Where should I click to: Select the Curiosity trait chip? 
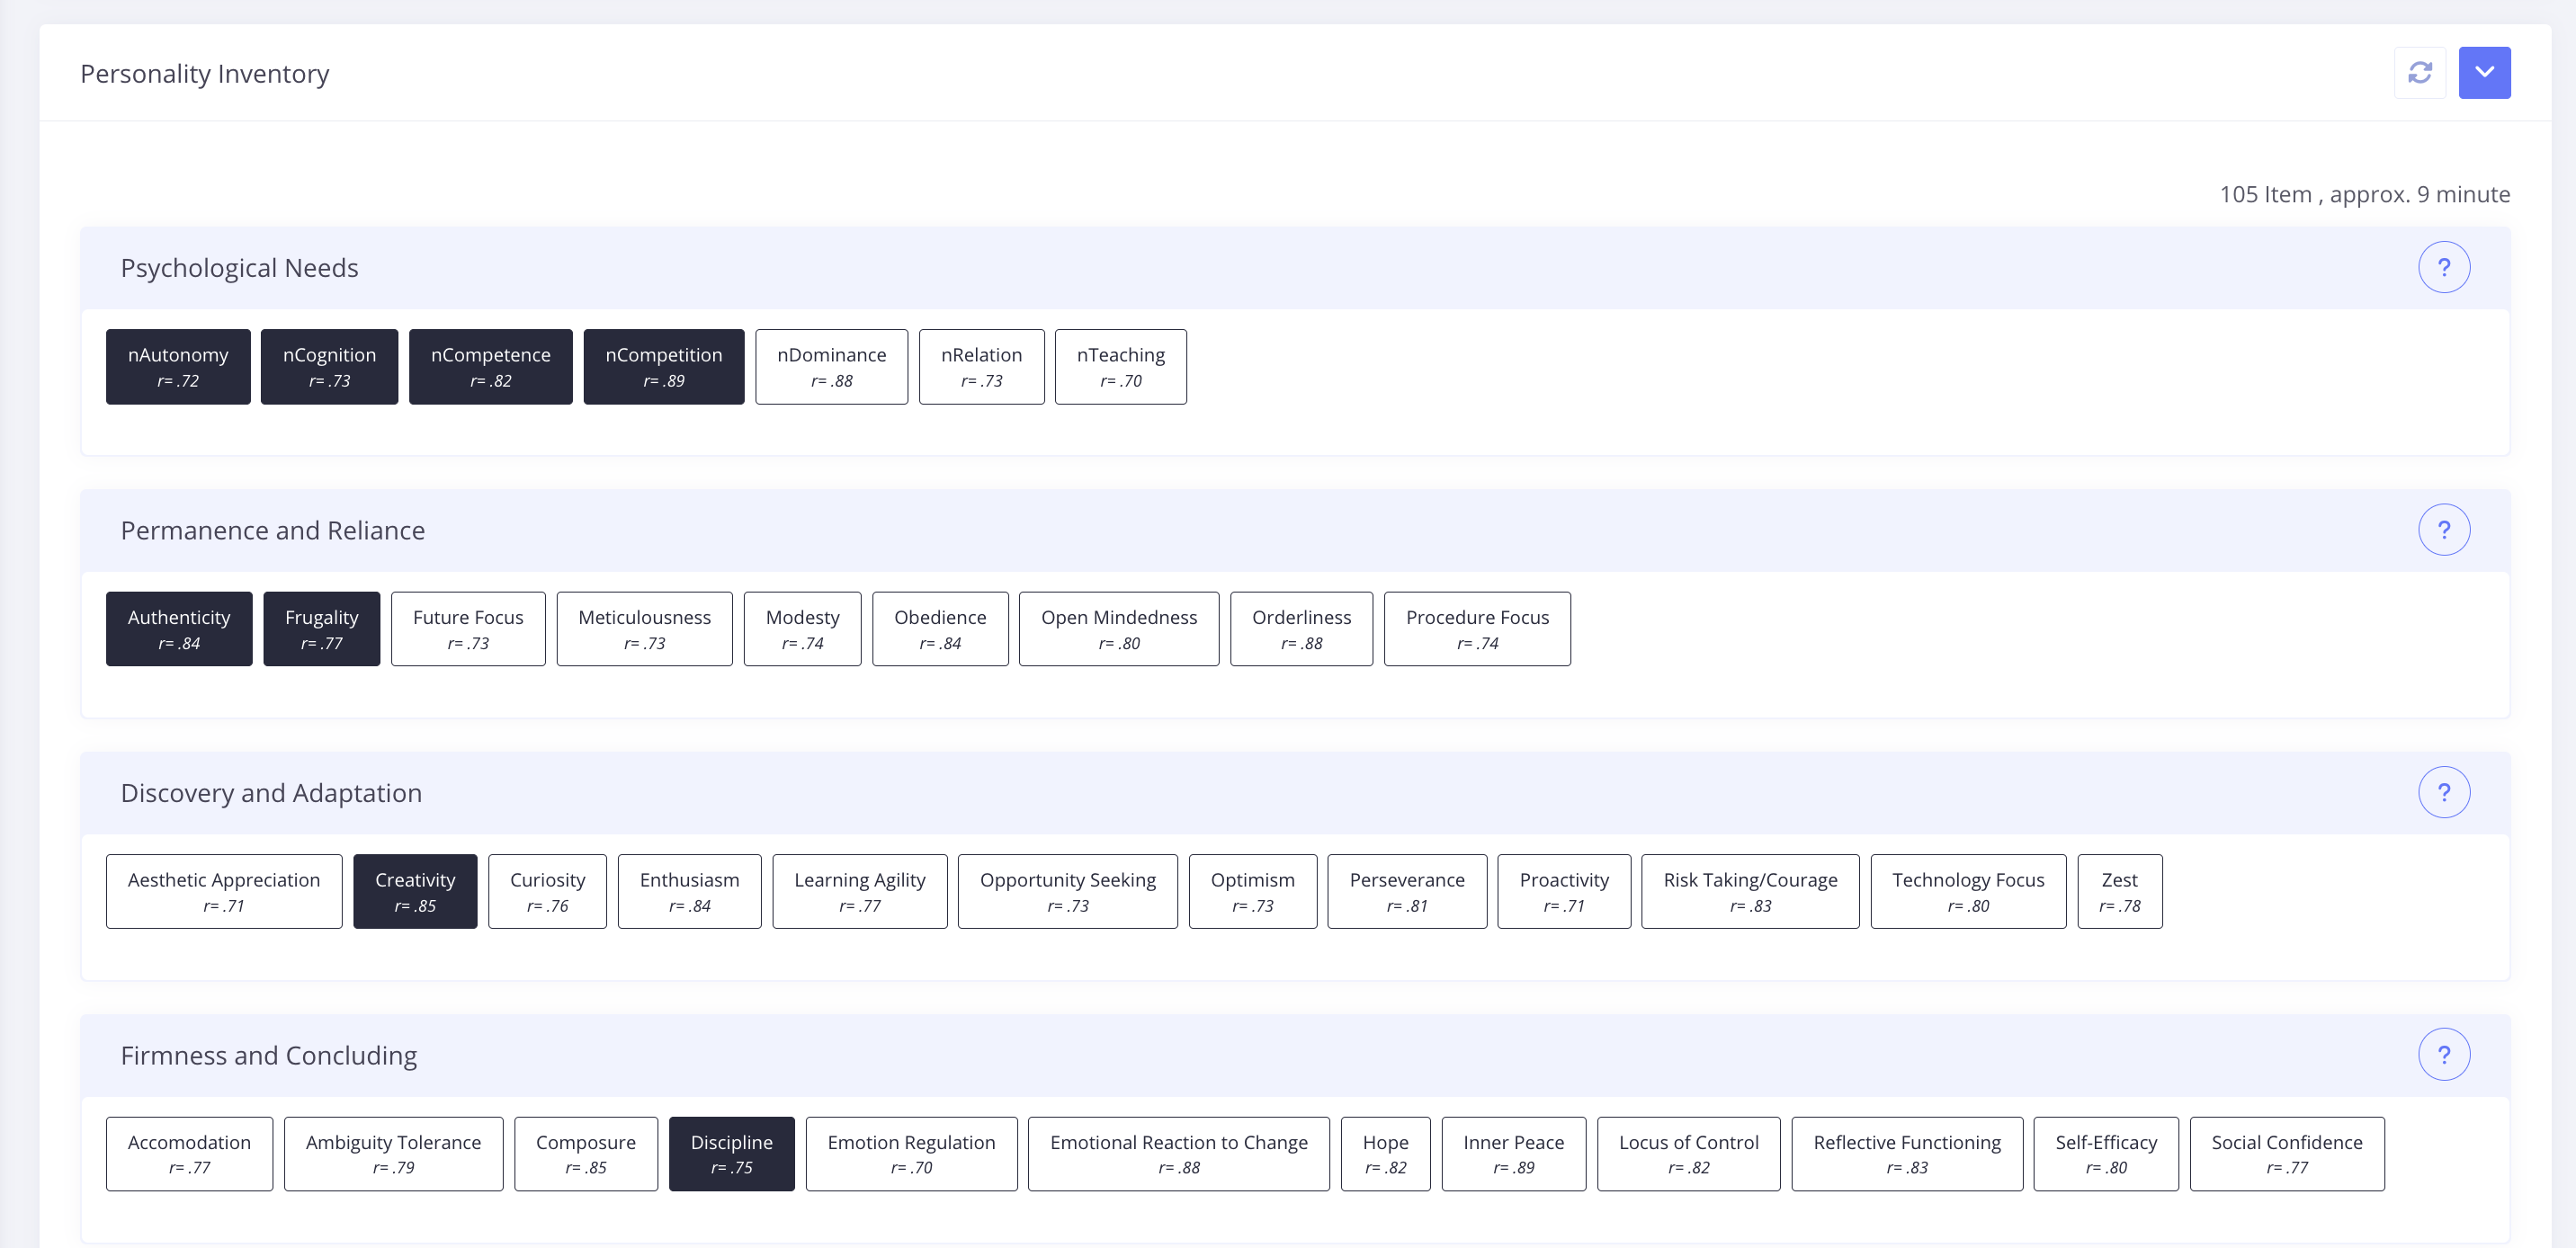[547, 892]
